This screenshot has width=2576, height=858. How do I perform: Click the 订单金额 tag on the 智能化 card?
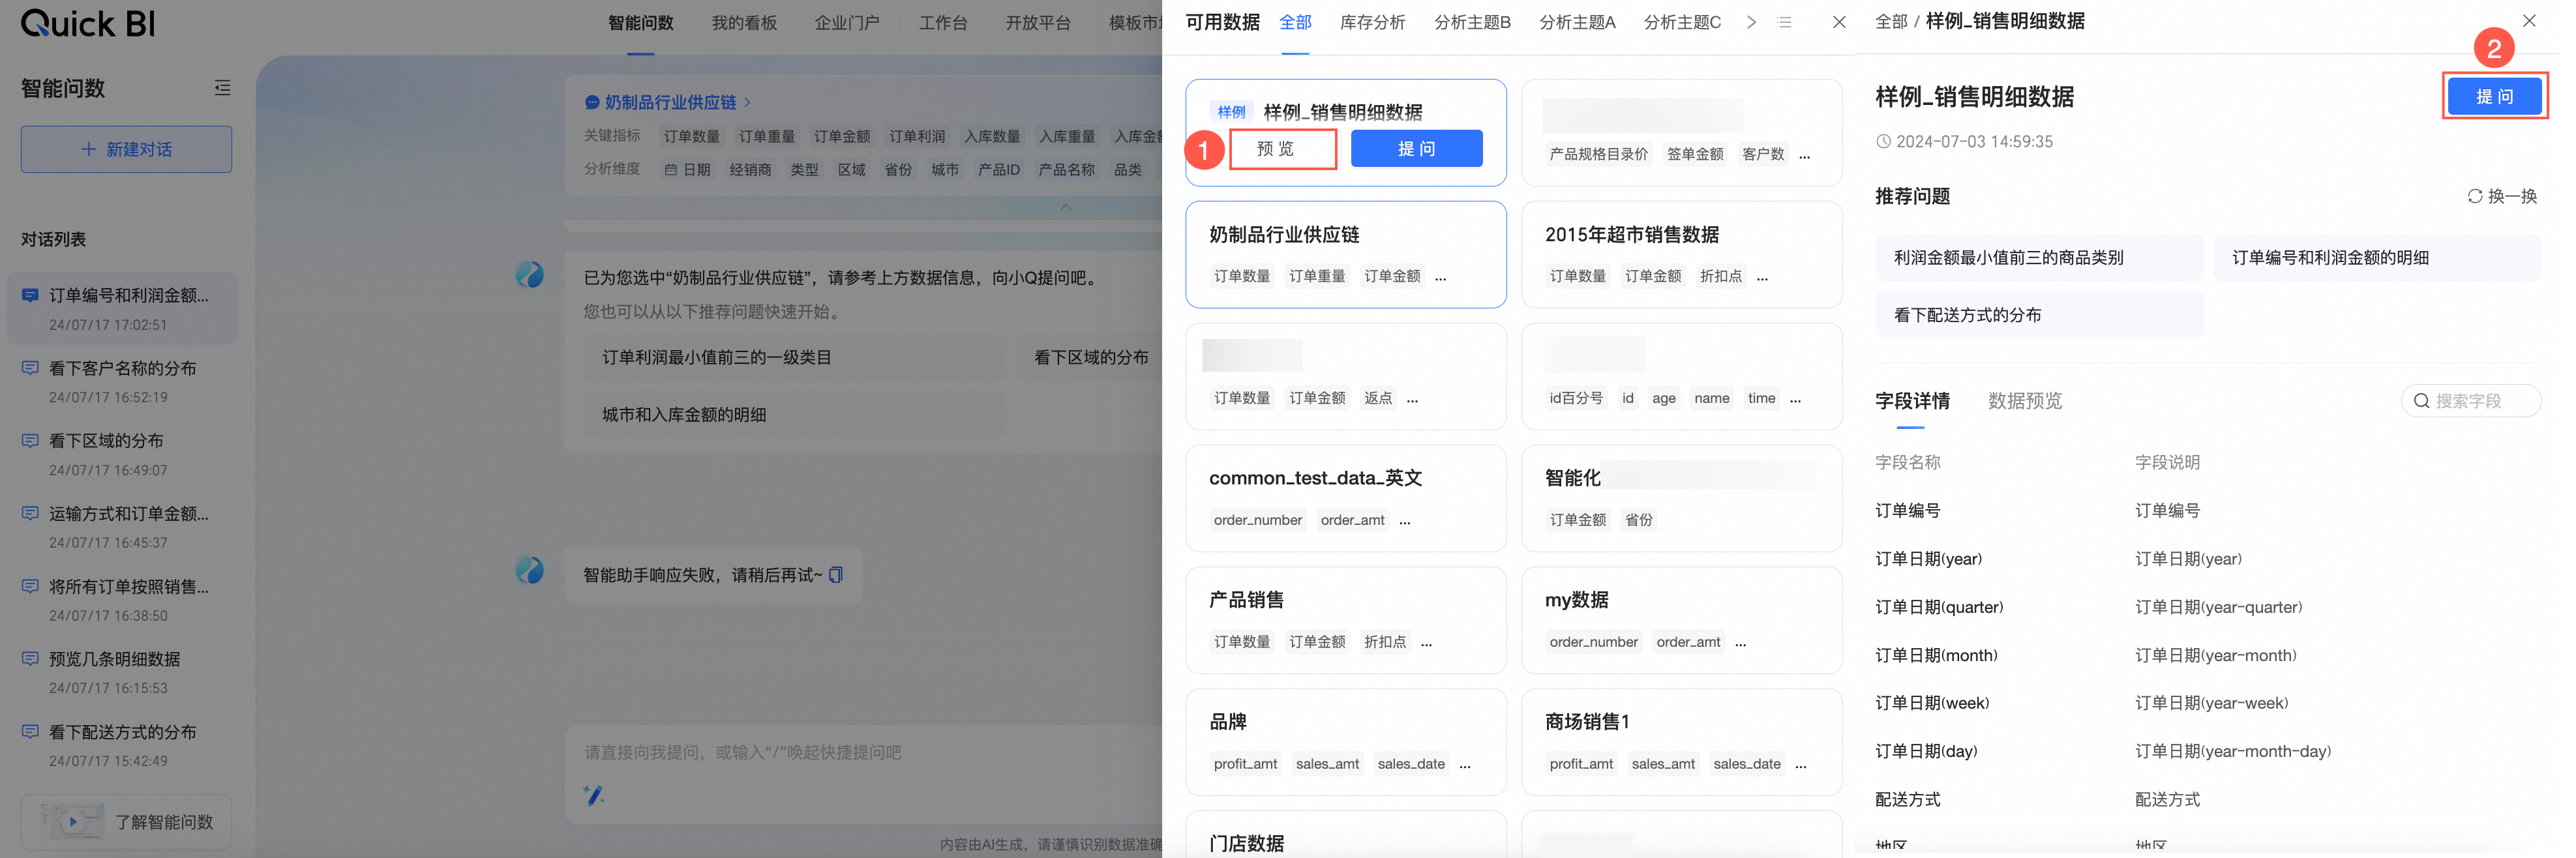point(1577,520)
